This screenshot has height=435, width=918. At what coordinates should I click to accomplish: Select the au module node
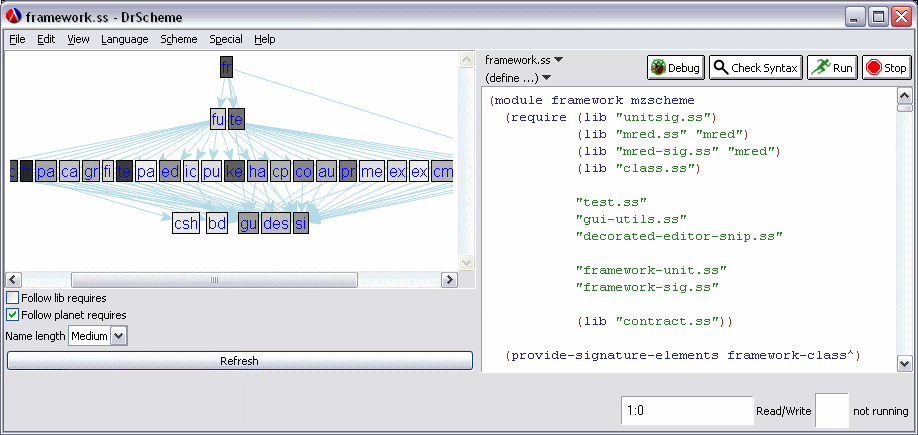pyautogui.click(x=326, y=172)
